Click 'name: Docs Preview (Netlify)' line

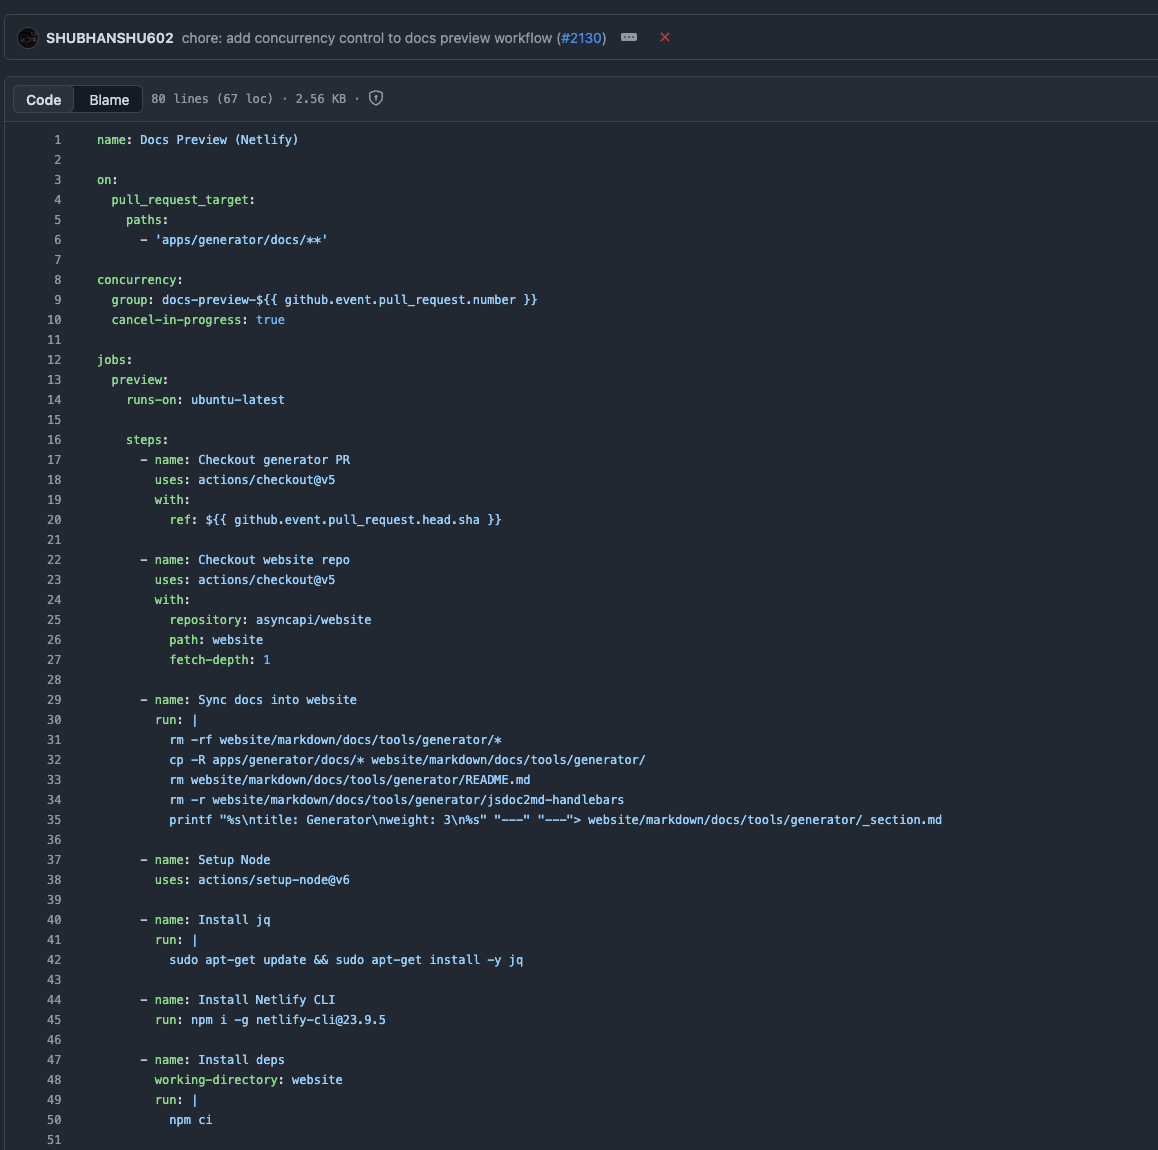point(198,140)
